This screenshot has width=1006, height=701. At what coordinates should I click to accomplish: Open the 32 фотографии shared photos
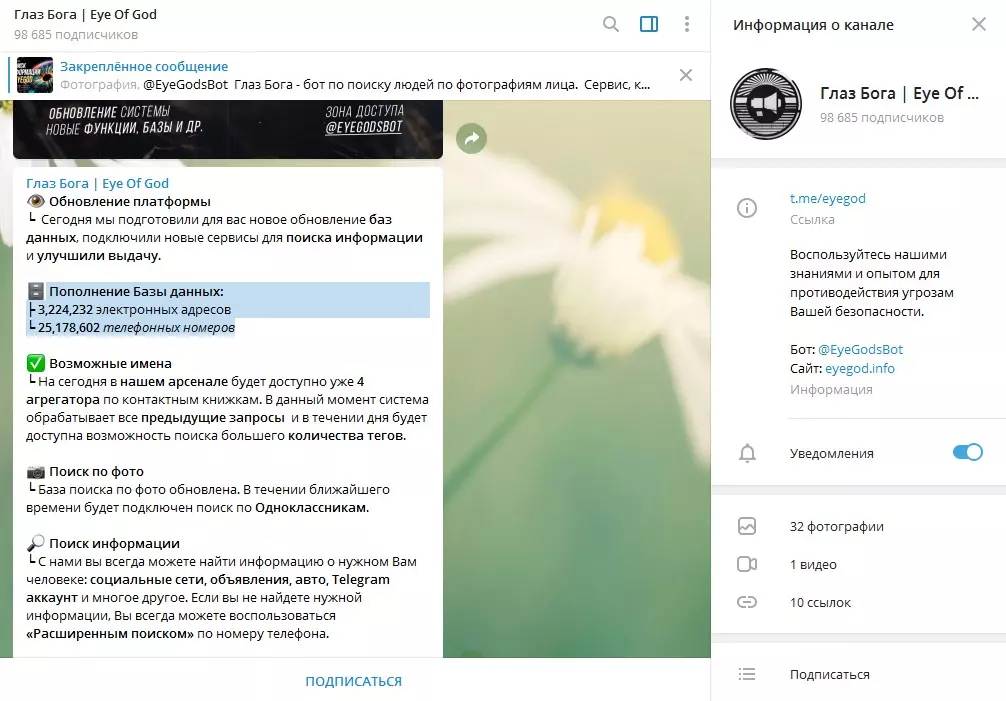(x=837, y=527)
